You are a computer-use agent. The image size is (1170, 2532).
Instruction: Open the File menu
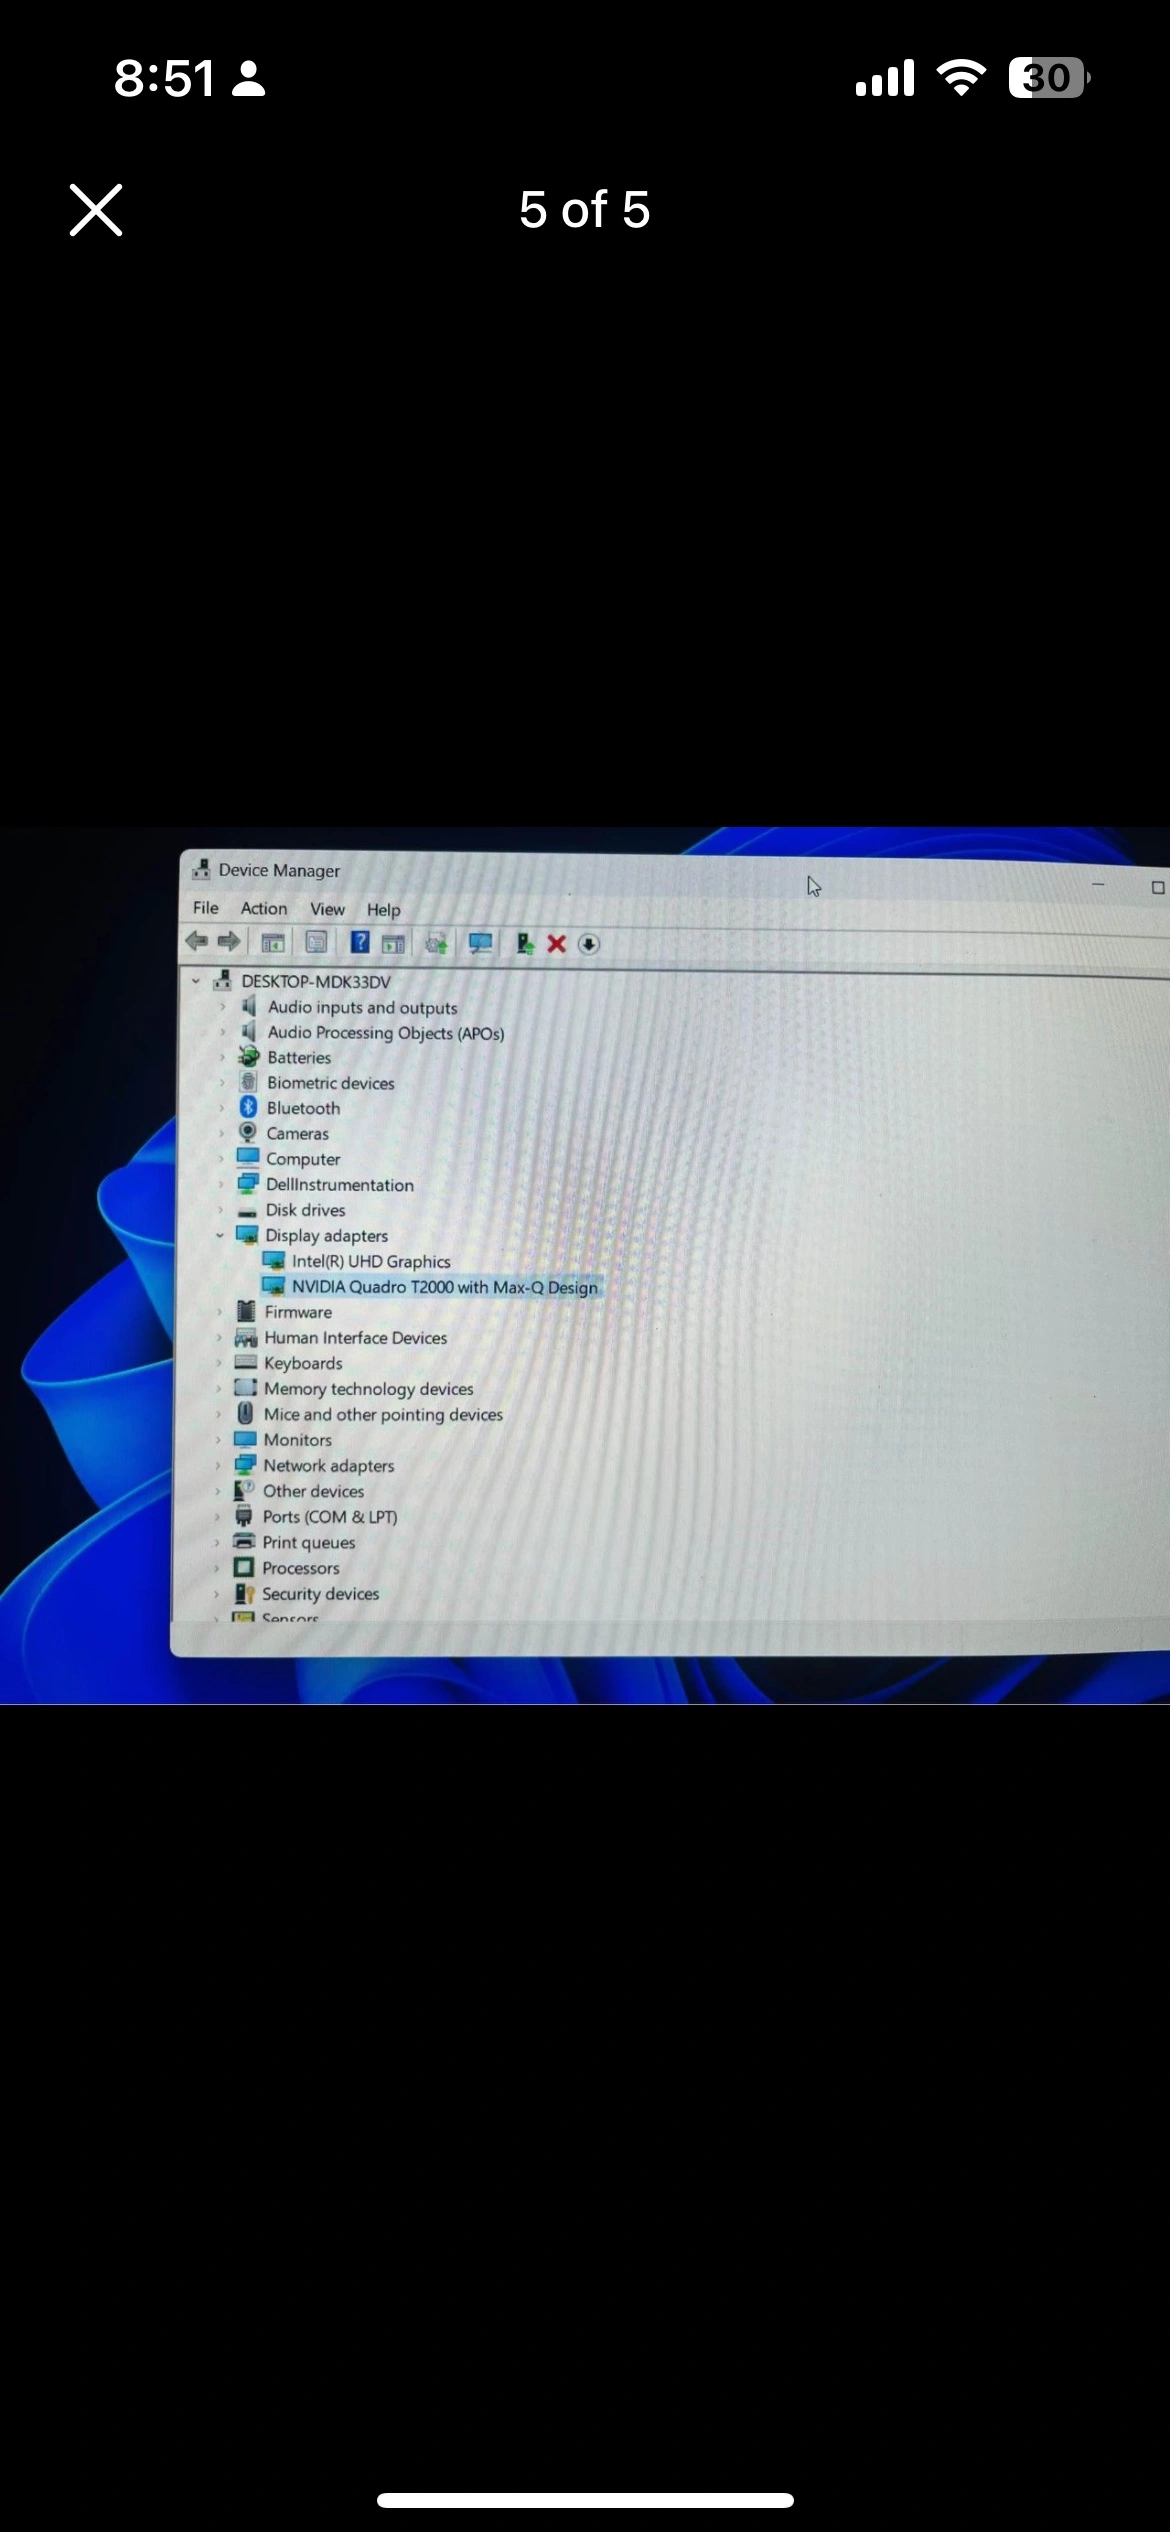pyautogui.click(x=206, y=907)
